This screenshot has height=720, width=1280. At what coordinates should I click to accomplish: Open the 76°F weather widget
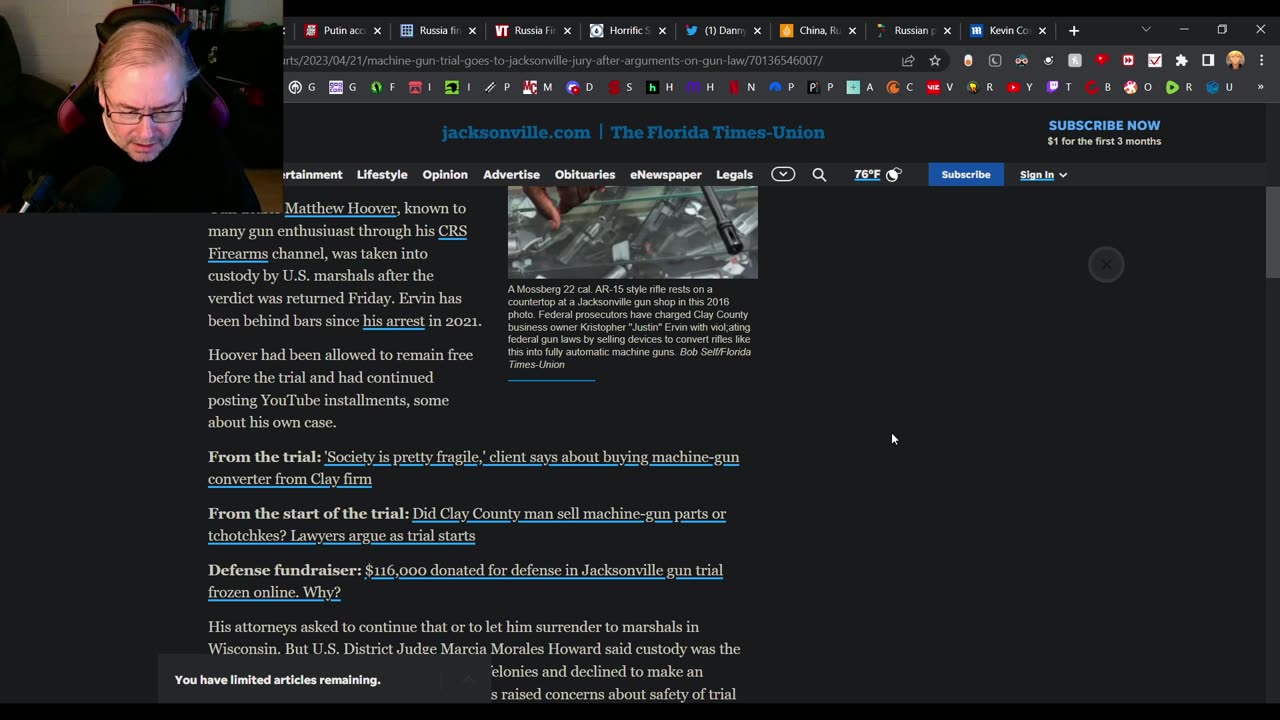pyautogui.click(x=877, y=174)
